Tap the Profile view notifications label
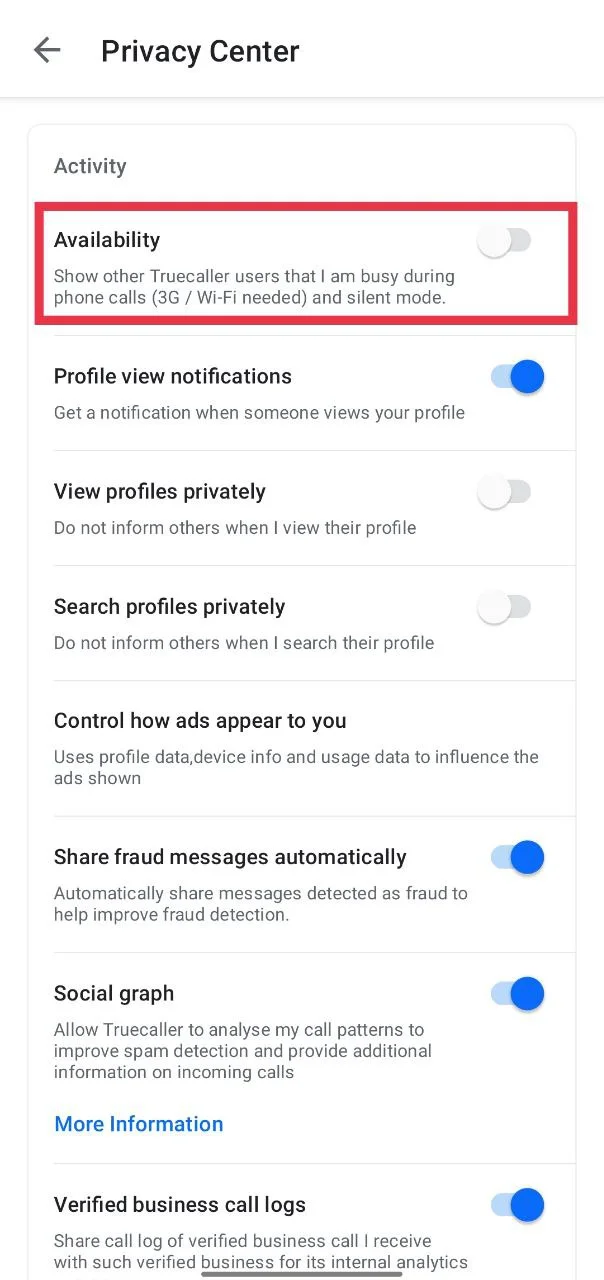604x1280 pixels. pos(172,376)
